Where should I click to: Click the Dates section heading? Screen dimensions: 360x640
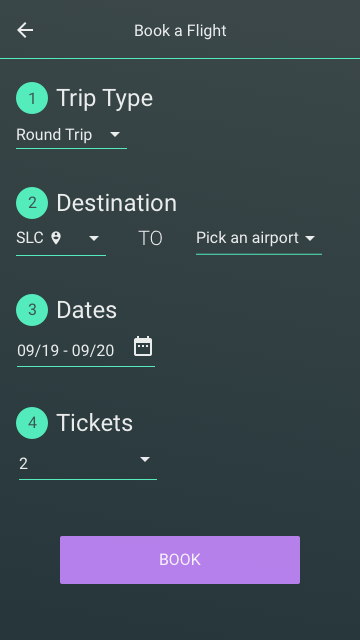coord(87,310)
